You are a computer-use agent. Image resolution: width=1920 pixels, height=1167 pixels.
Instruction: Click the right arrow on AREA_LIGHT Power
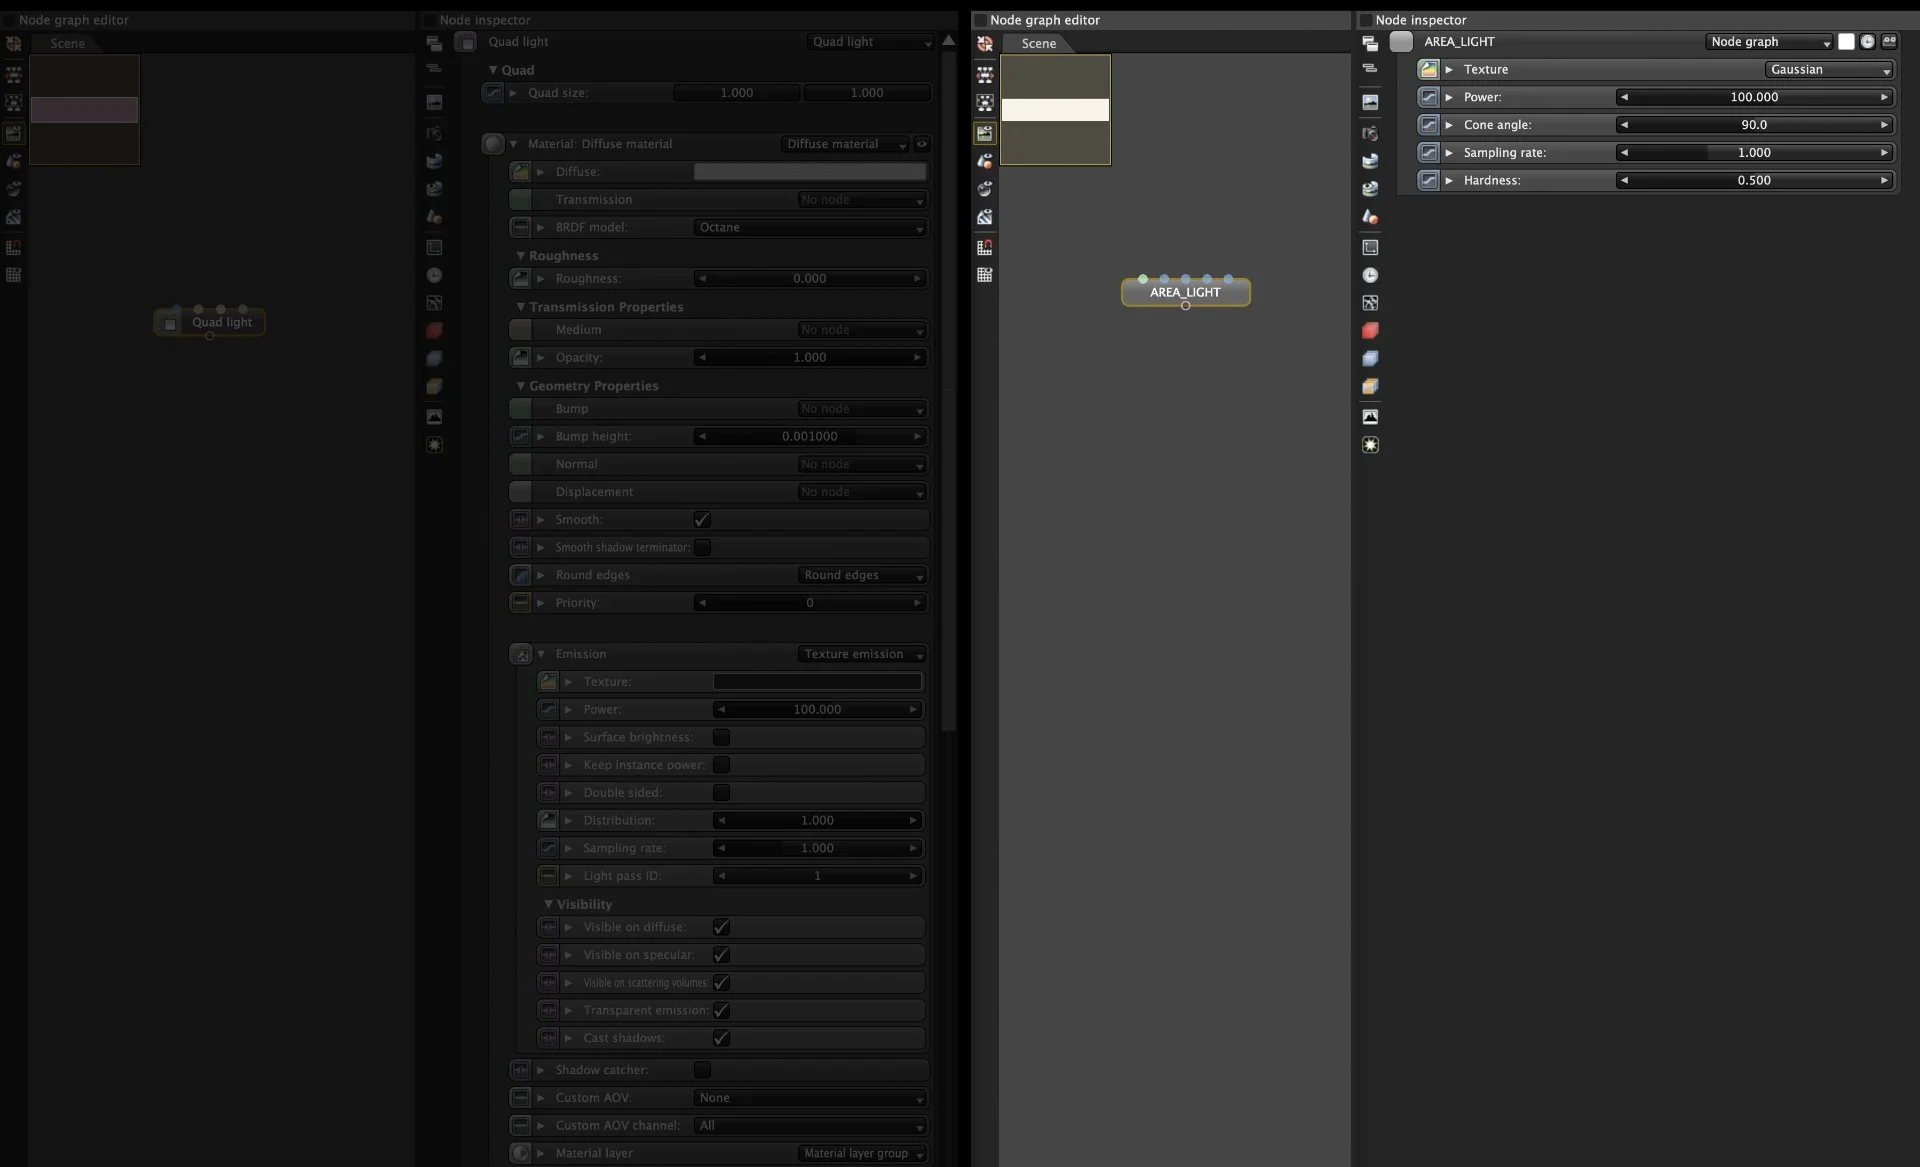click(x=1884, y=97)
